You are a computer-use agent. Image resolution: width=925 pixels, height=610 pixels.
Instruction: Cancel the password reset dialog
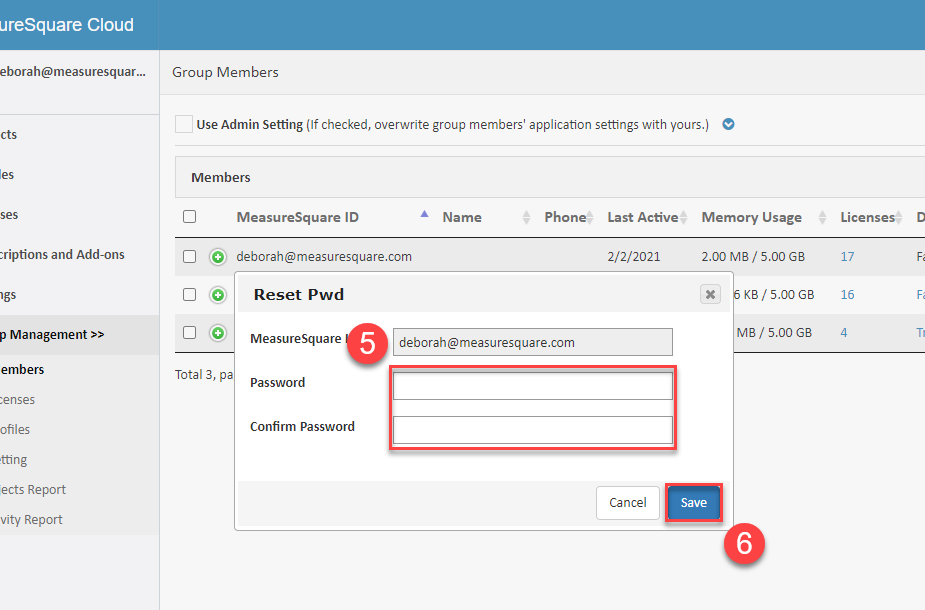[x=628, y=503]
